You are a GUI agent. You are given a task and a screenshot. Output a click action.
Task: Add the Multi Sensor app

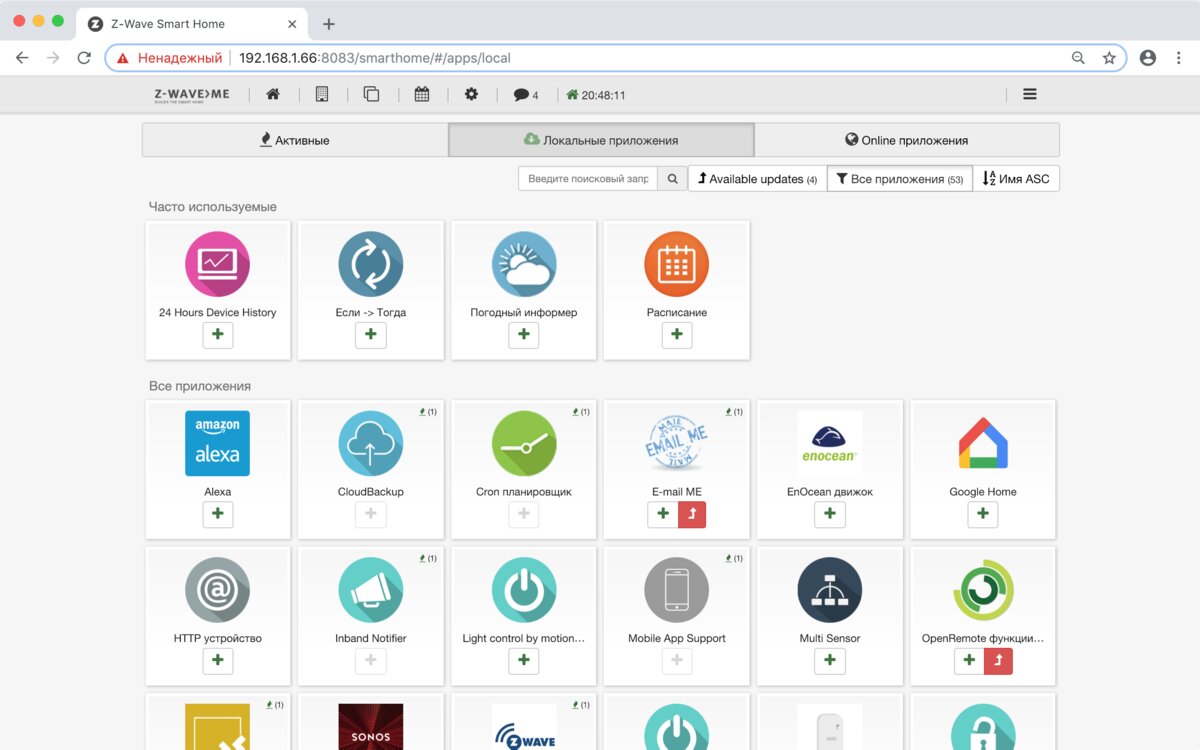(829, 661)
